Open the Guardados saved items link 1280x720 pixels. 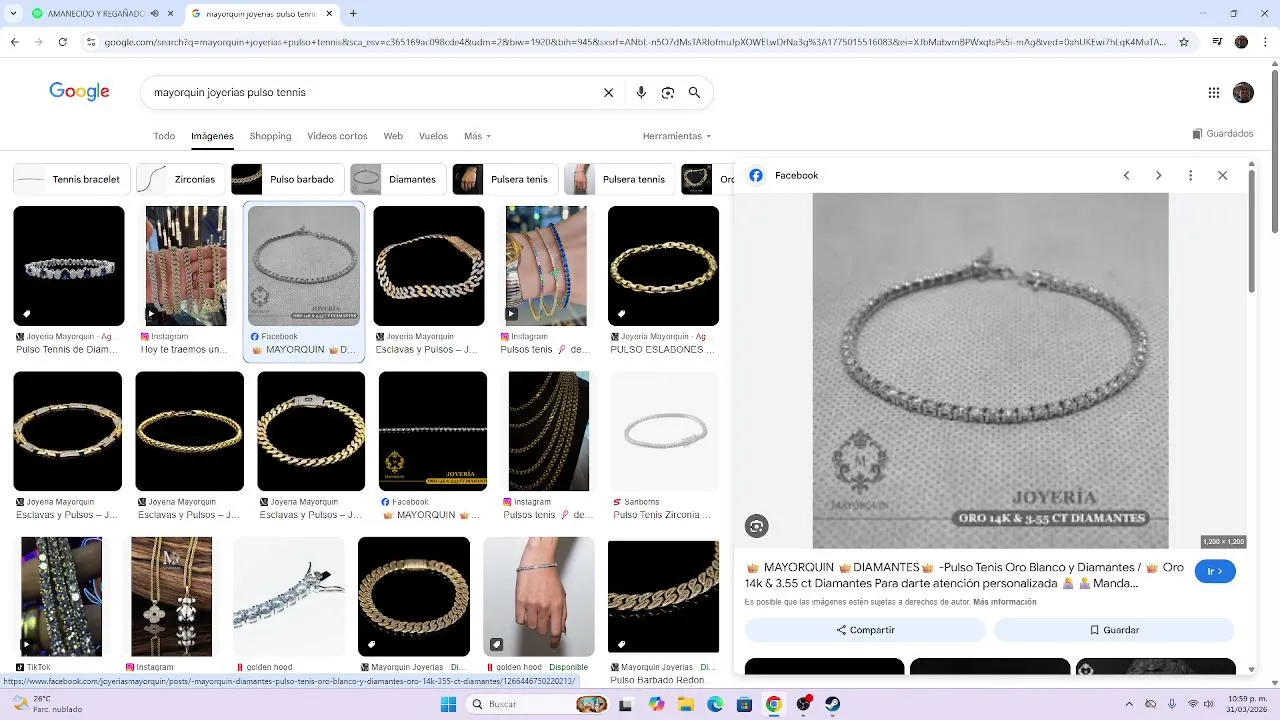tap(1223, 134)
